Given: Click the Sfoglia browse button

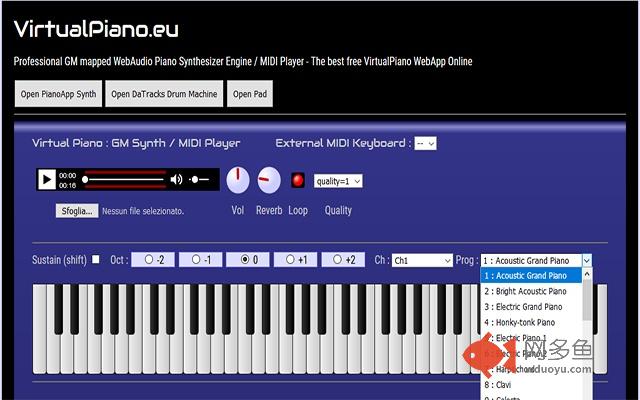Looking at the screenshot, I should pyautogui.click(x=77, y=211).
